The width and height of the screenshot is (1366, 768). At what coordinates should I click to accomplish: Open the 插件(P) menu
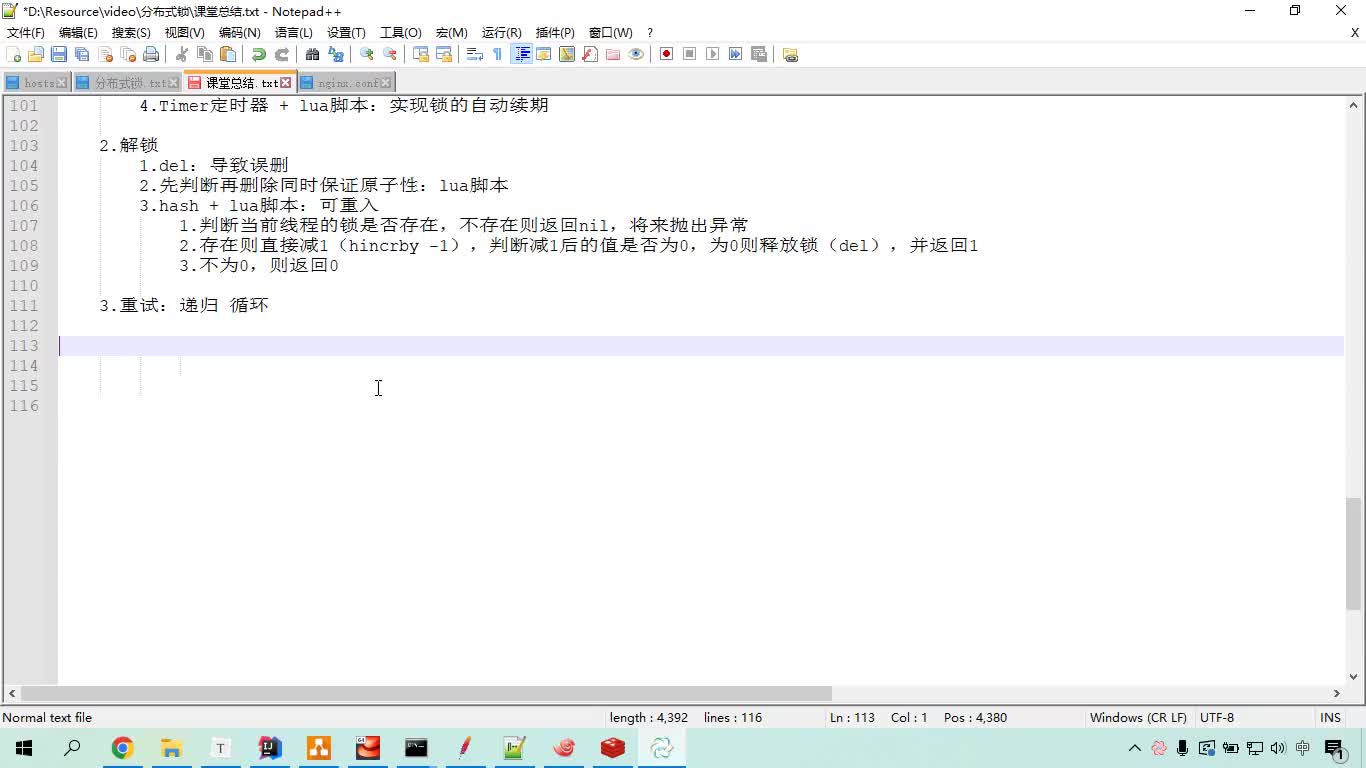pyautogui.click(x=555, y=33)
